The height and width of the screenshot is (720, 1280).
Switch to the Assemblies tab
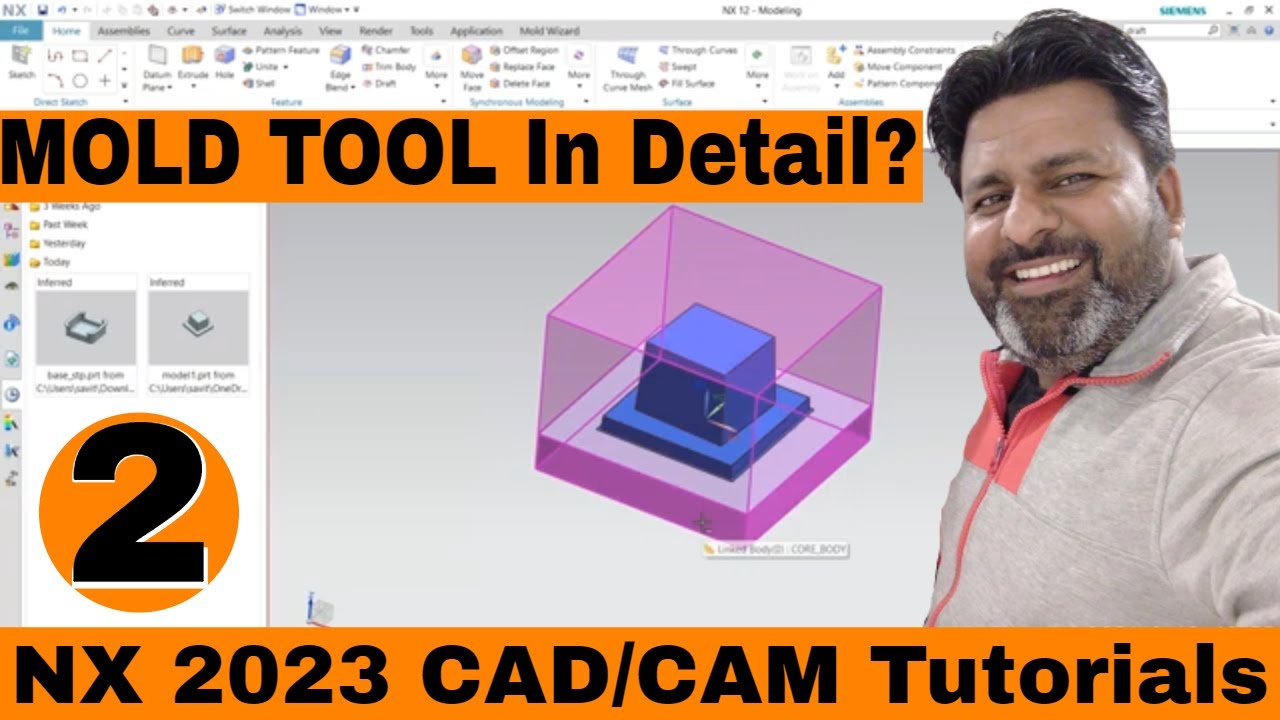click(x=124, y=31)
